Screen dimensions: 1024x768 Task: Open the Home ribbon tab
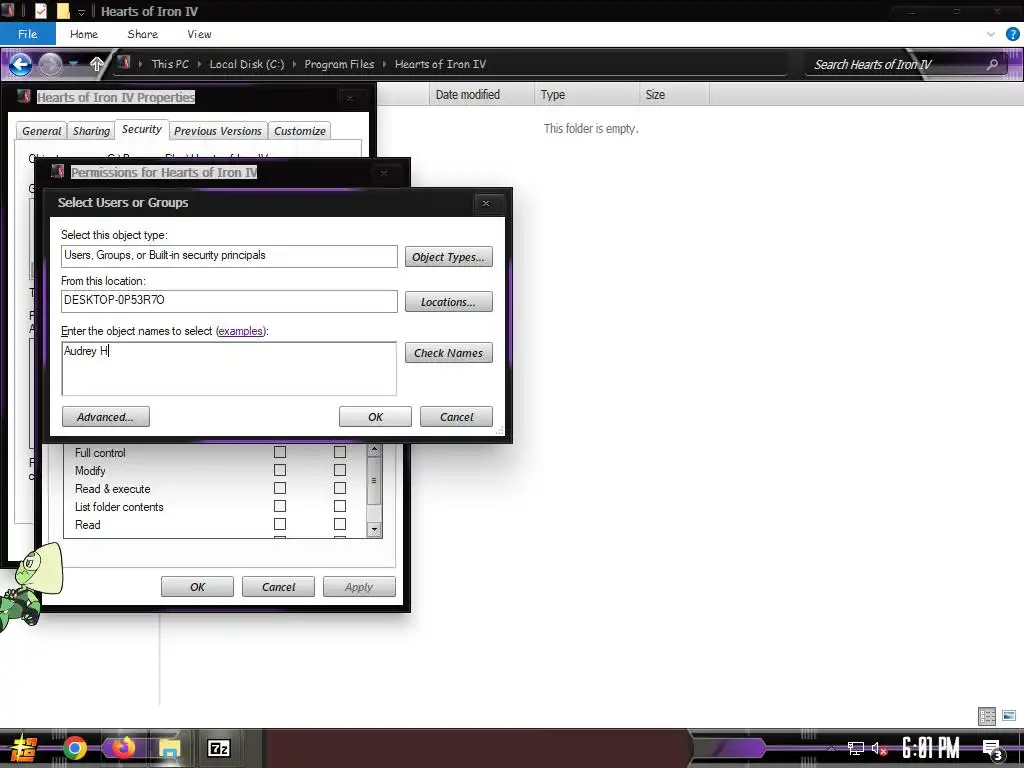[x=84, y=34]
